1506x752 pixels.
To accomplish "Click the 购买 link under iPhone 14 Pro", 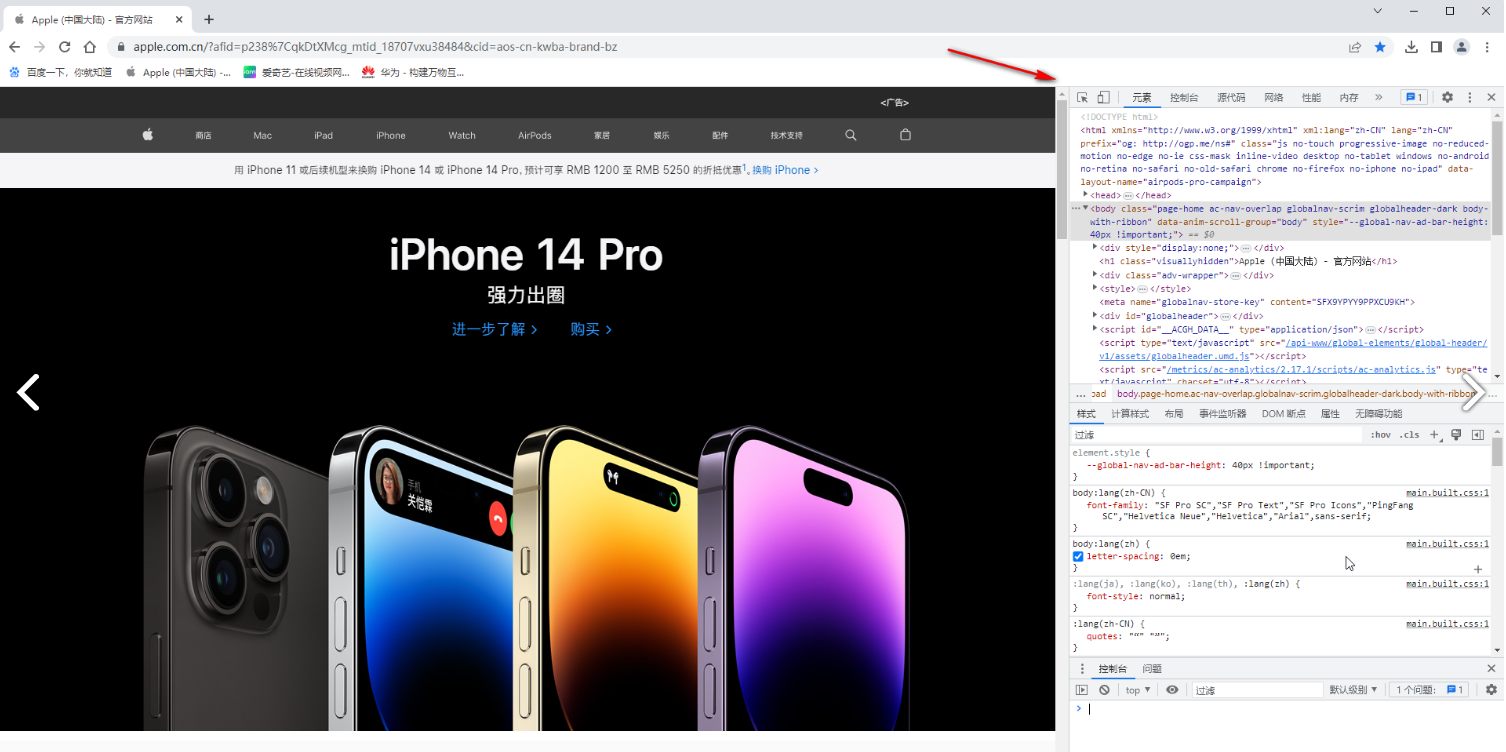I will pyautogui.click(x=591, y=329).
